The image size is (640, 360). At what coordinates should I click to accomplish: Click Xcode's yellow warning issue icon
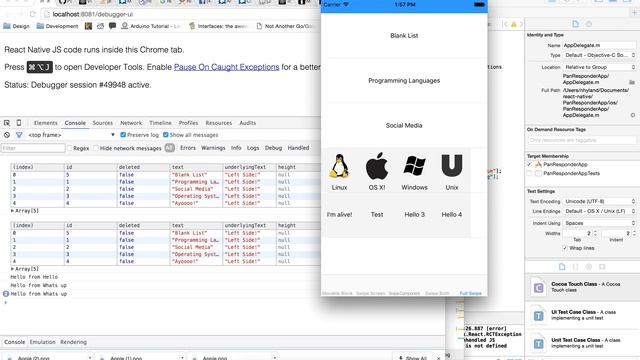(x=513, y=24)
